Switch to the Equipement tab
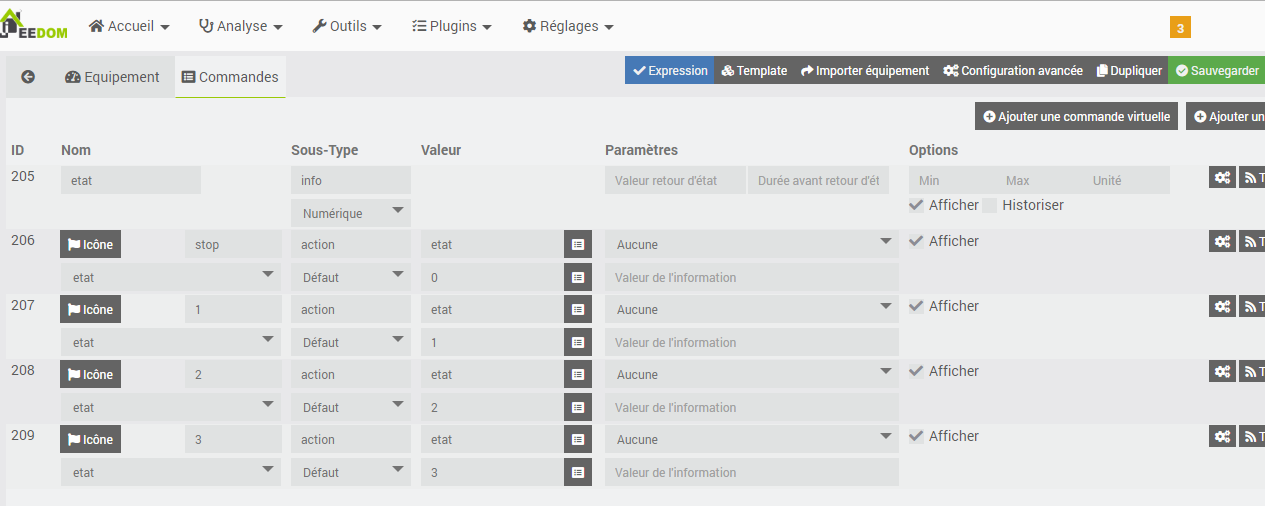Image resolution: width=1265 pixels, height=506 pixels. pos(112,77)
